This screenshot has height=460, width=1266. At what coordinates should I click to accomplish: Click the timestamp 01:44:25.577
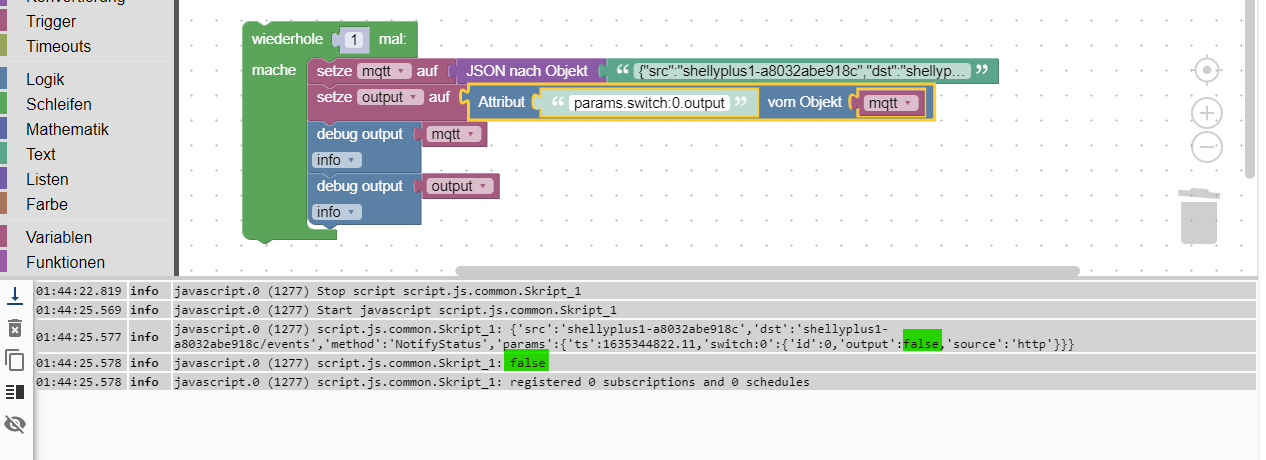point(80,337)
